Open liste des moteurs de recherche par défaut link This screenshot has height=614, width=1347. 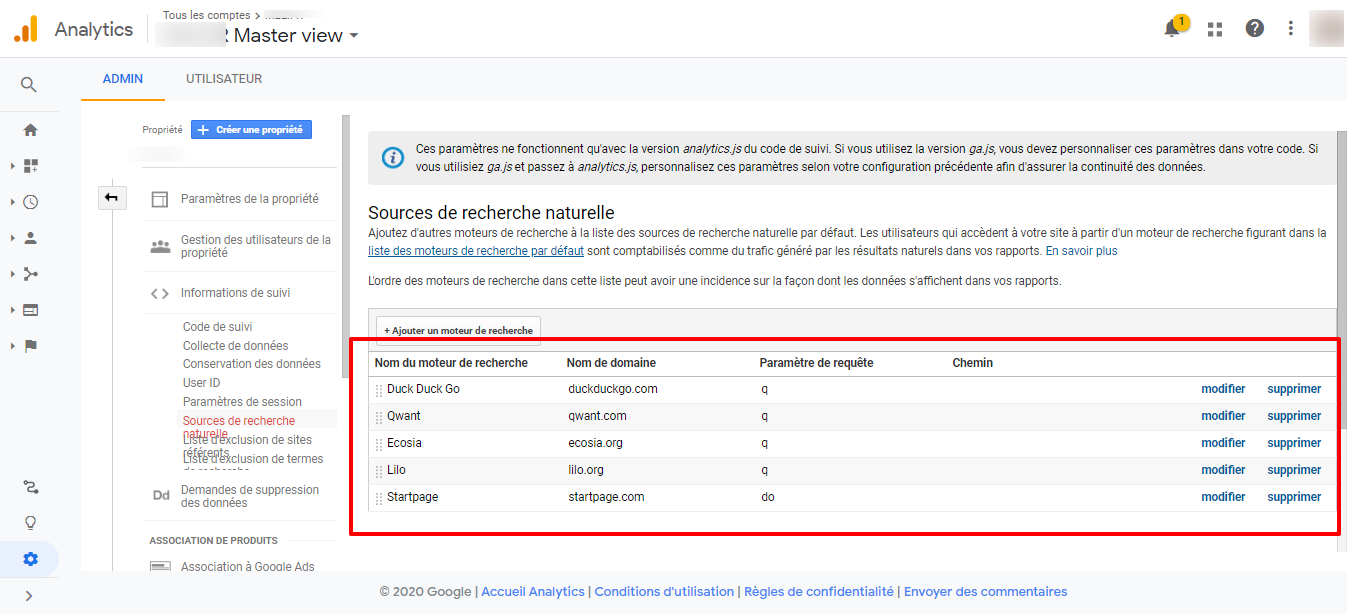[476, 251]
